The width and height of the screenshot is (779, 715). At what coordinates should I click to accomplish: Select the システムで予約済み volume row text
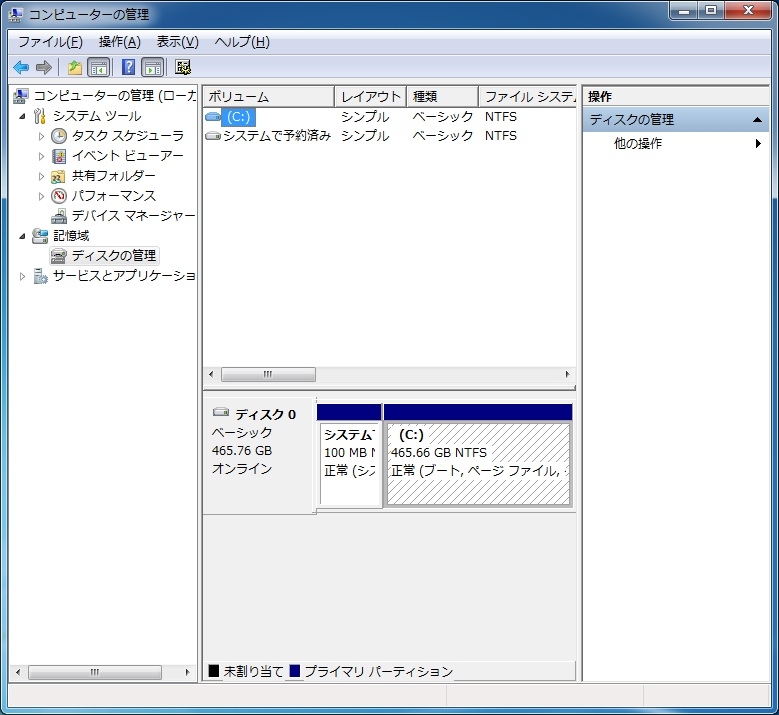point(277,136)
